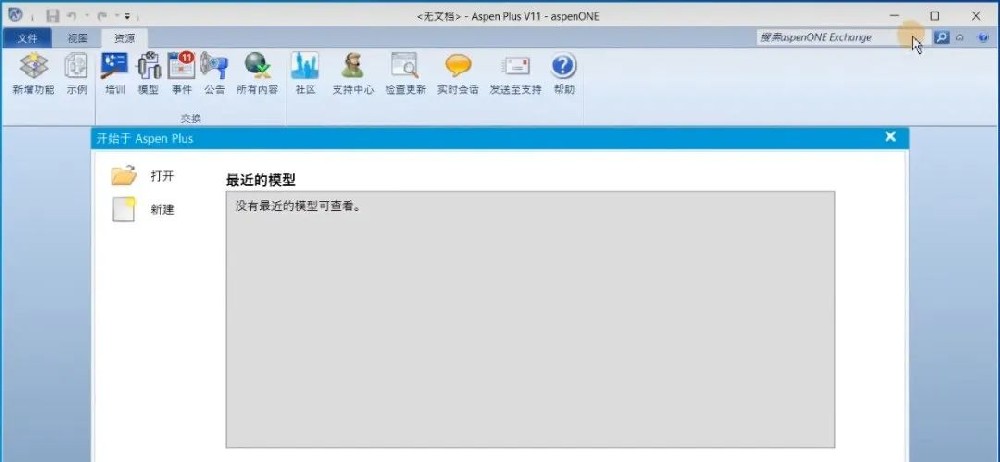Open 所有内容 (All Content) globe icon
This screenshot has width=1000, height=462.
pyautogui.click(x=258, y=65)
